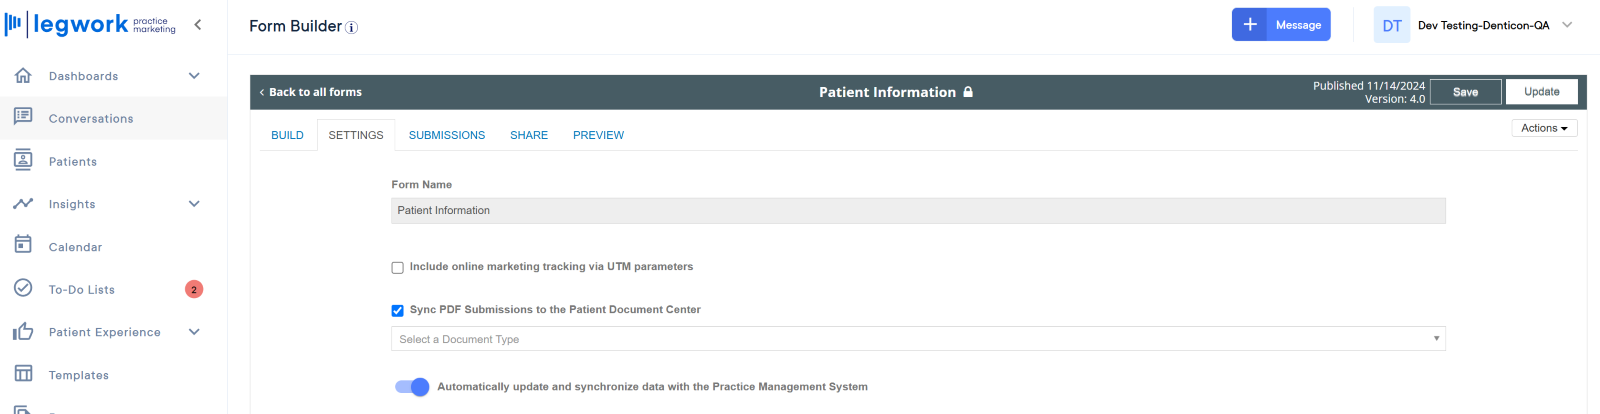Enable UTM parameters marketing tracking checkbox

(397, 267)
